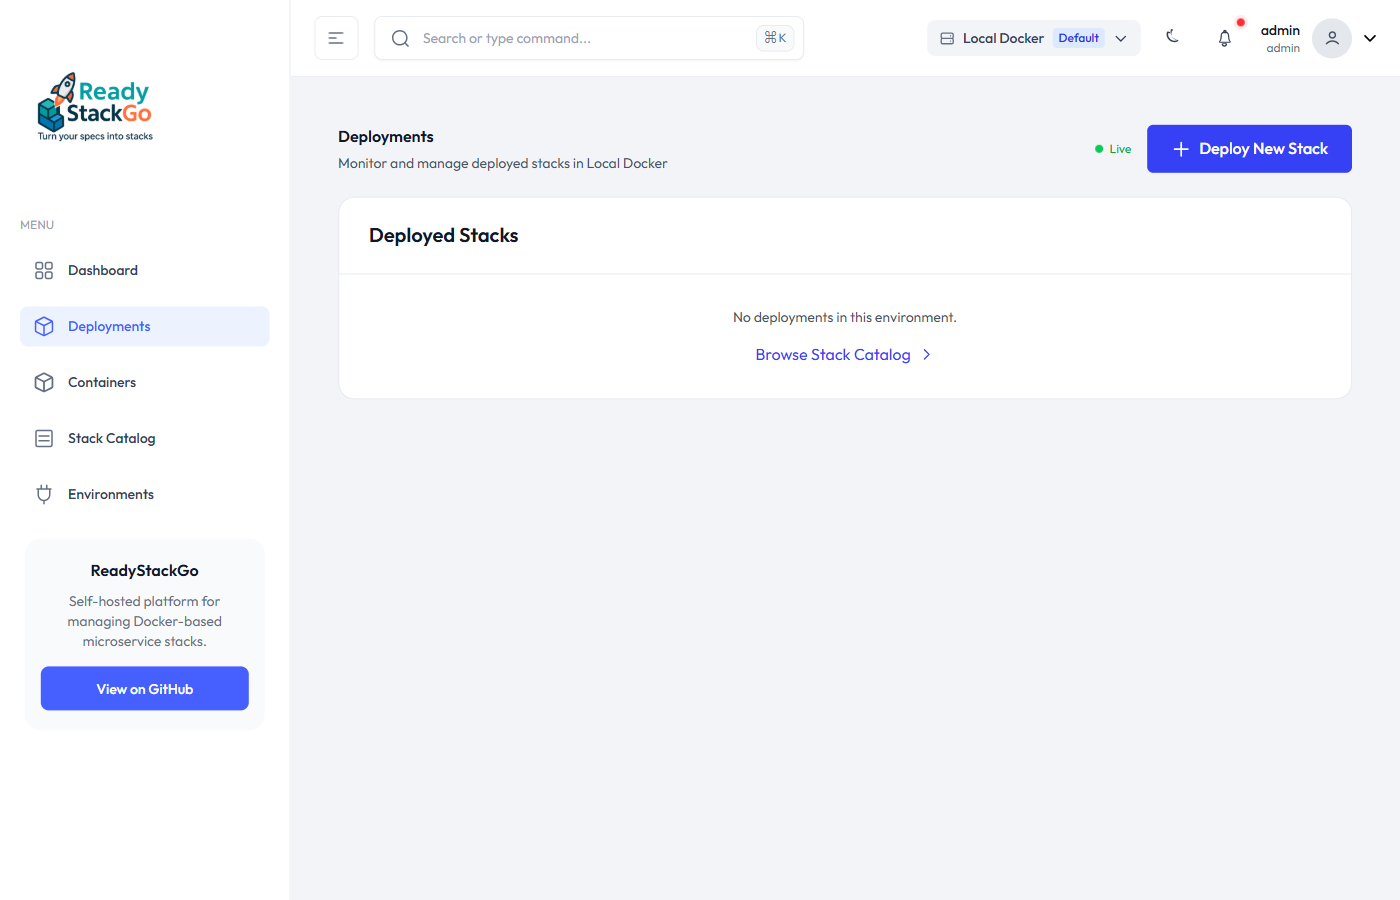
Task: Click the Environments plug icon
Action: point(44,495)
